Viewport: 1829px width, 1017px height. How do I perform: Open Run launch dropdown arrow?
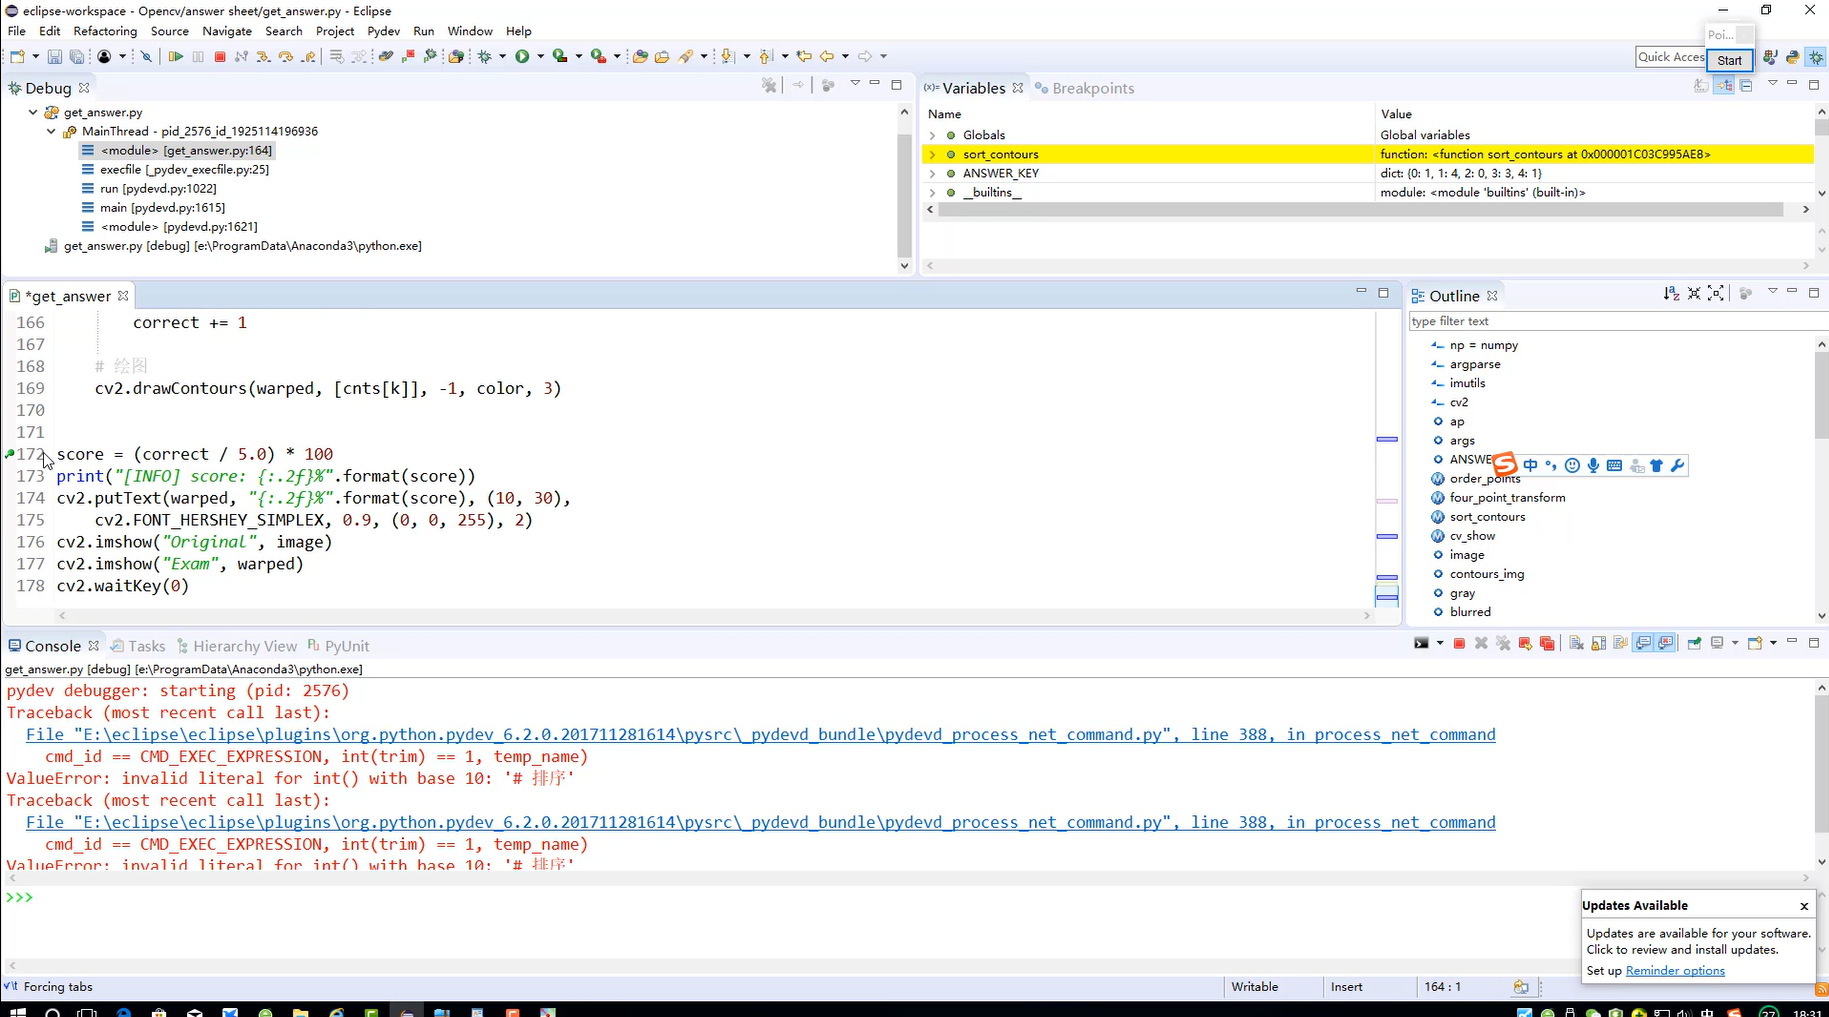click(x=541, y=57)
